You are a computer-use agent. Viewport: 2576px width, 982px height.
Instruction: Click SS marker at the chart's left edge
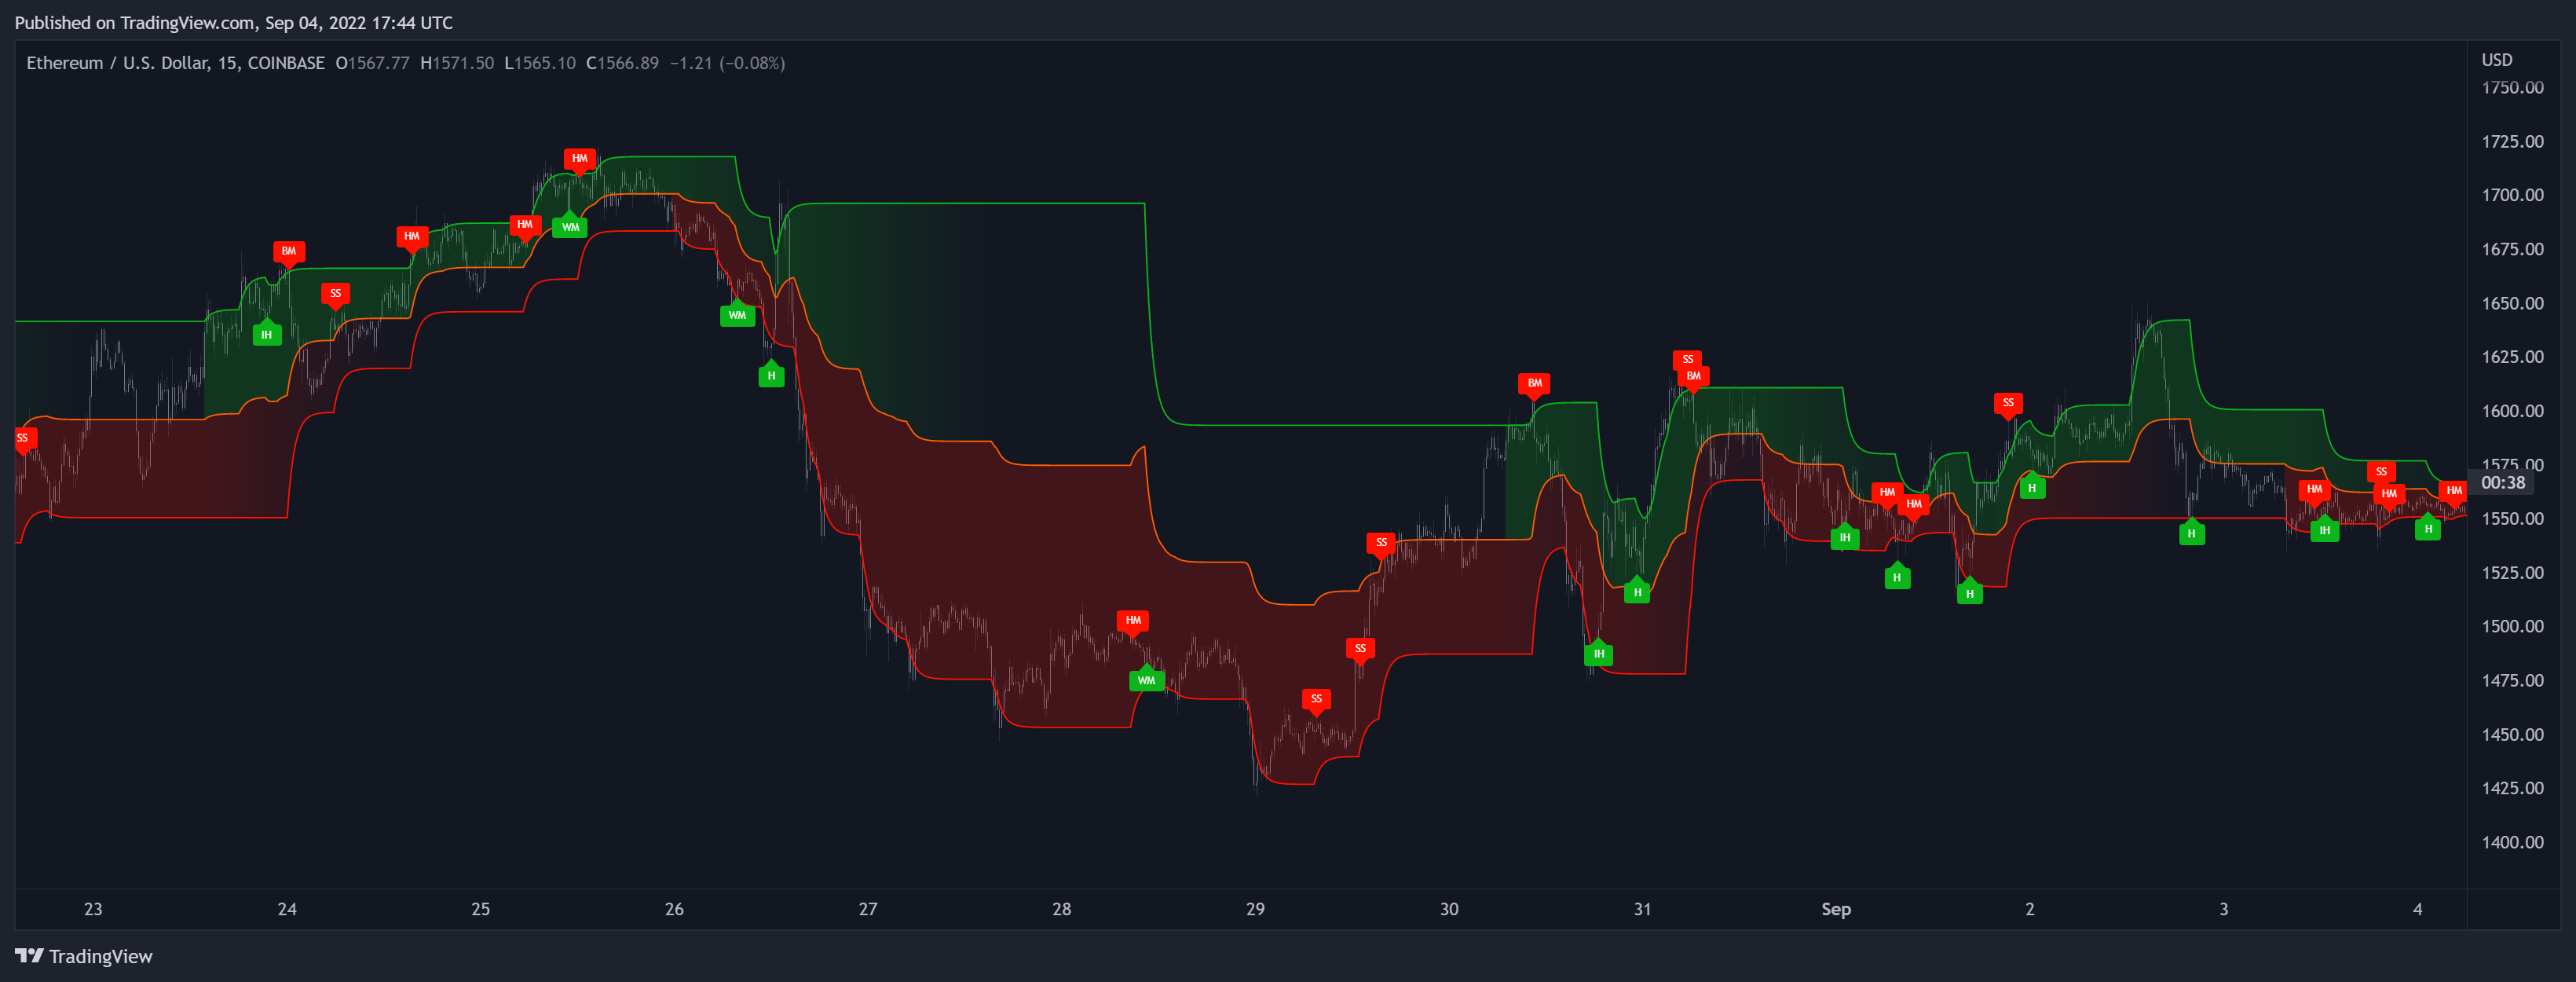coord(24,439)
